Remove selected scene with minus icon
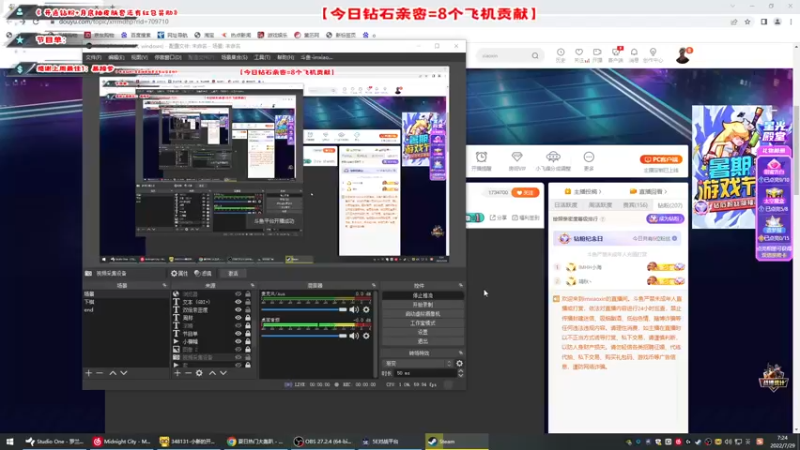 99,373
